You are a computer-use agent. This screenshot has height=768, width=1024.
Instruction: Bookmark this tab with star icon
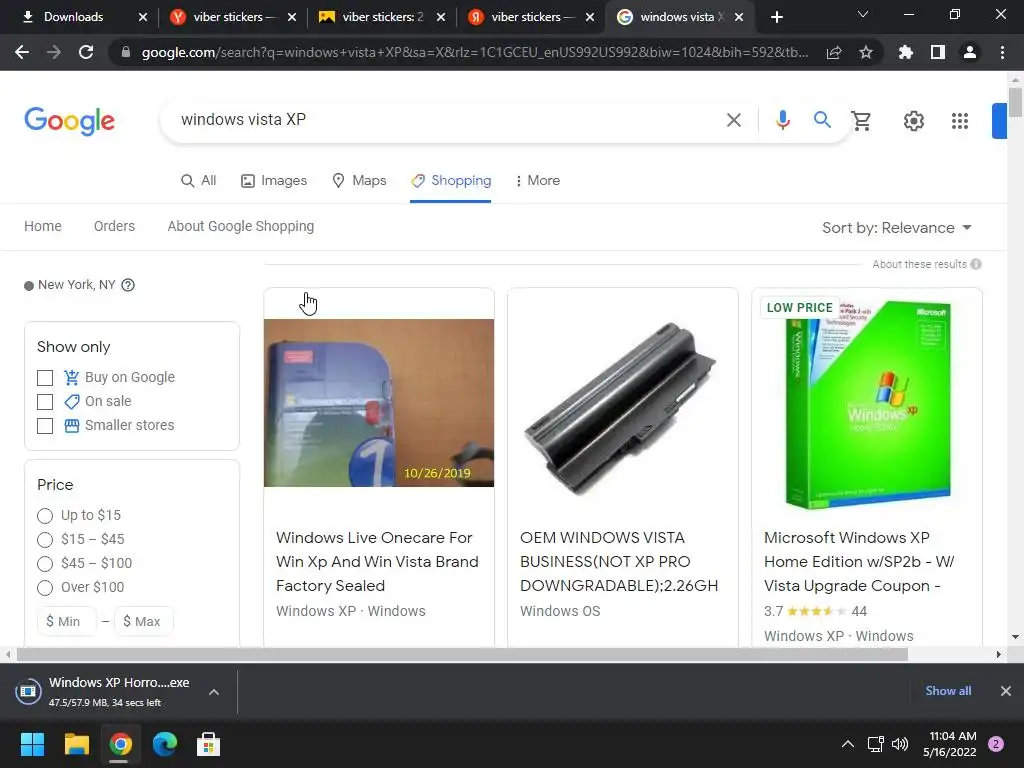click(x=866, y=52)
